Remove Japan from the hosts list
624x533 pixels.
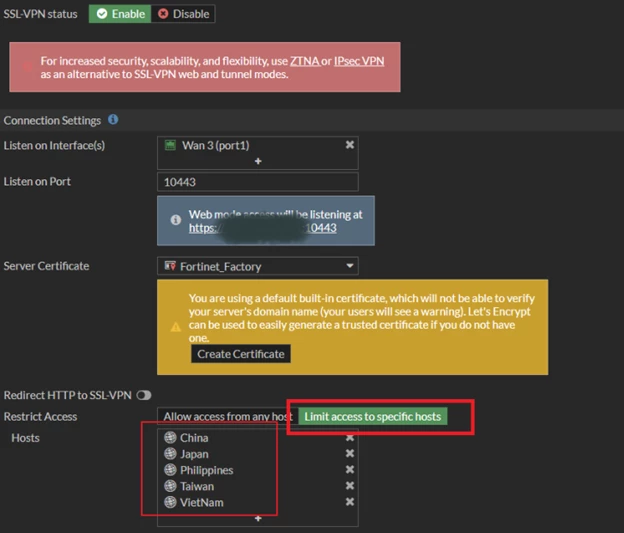click(350, 453)
